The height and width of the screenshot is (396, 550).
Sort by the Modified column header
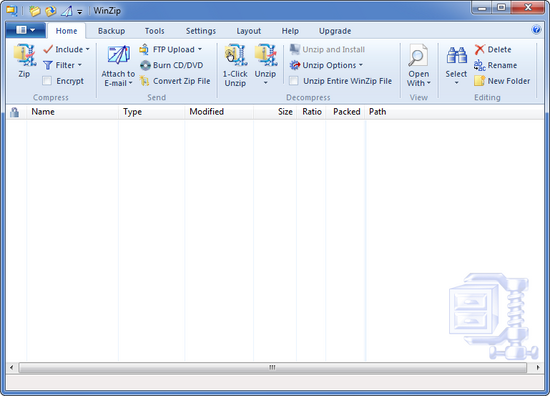219,112
